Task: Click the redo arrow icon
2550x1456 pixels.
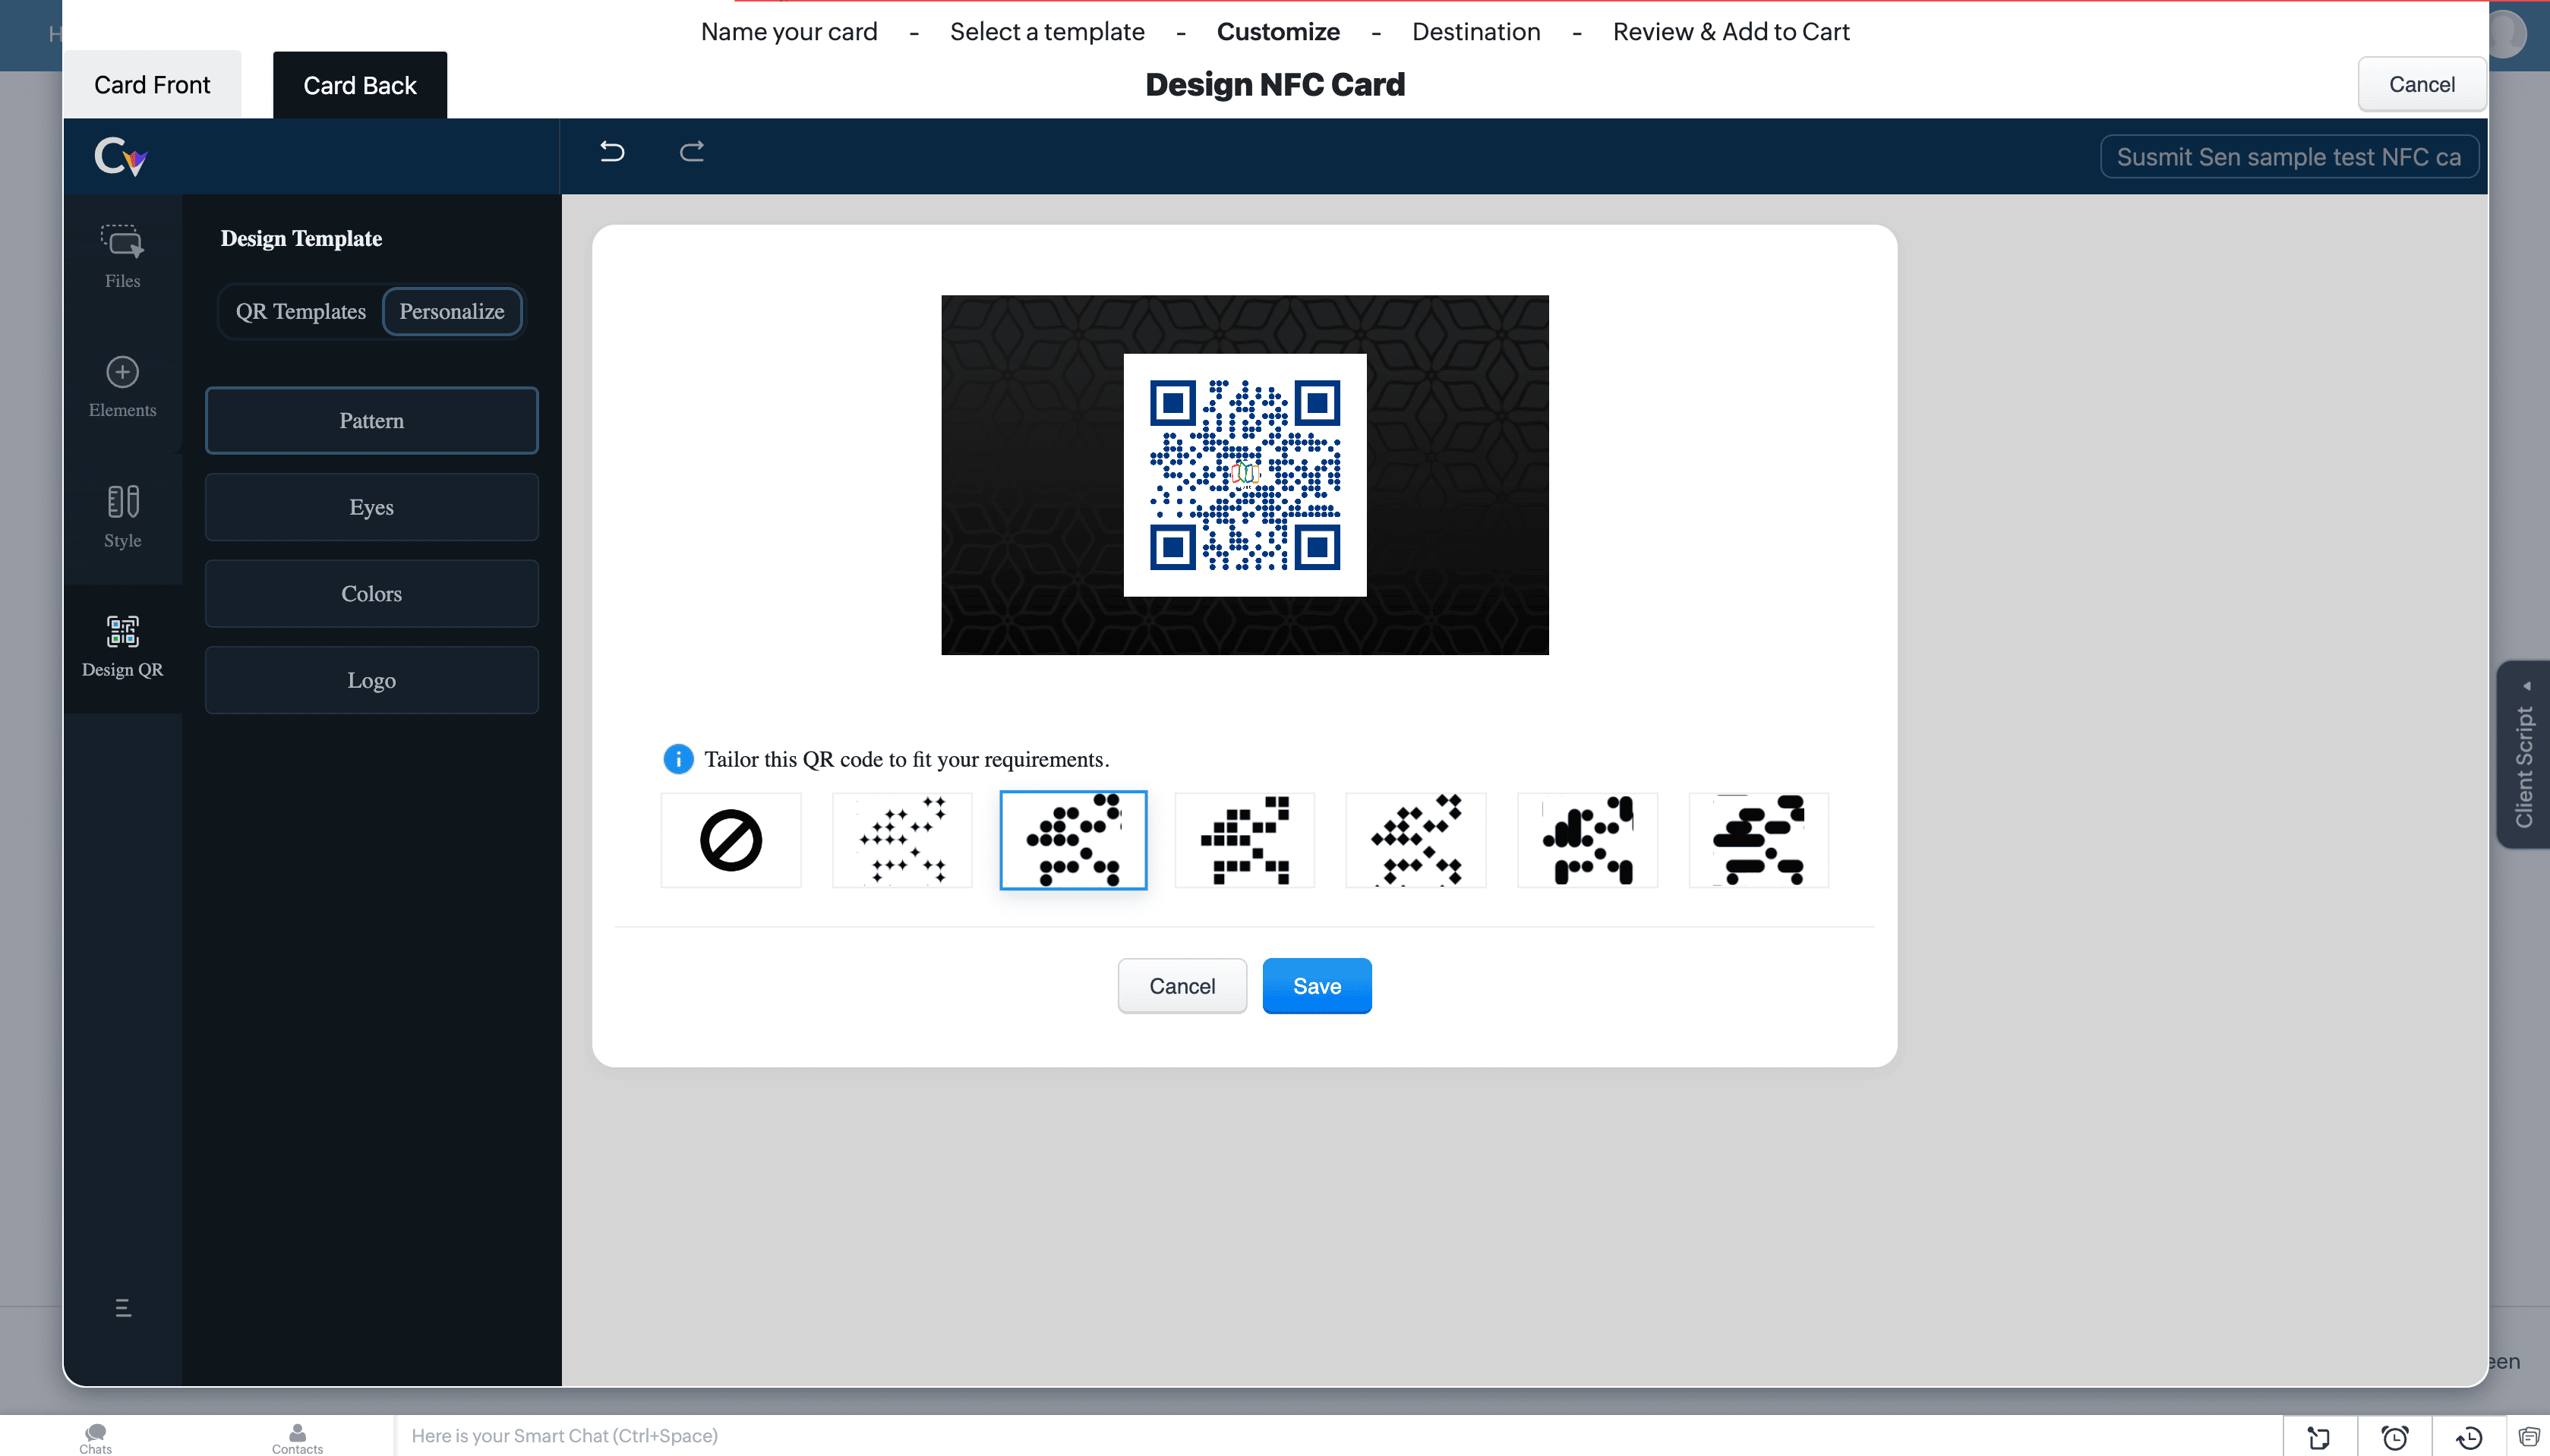Action: 692,152
